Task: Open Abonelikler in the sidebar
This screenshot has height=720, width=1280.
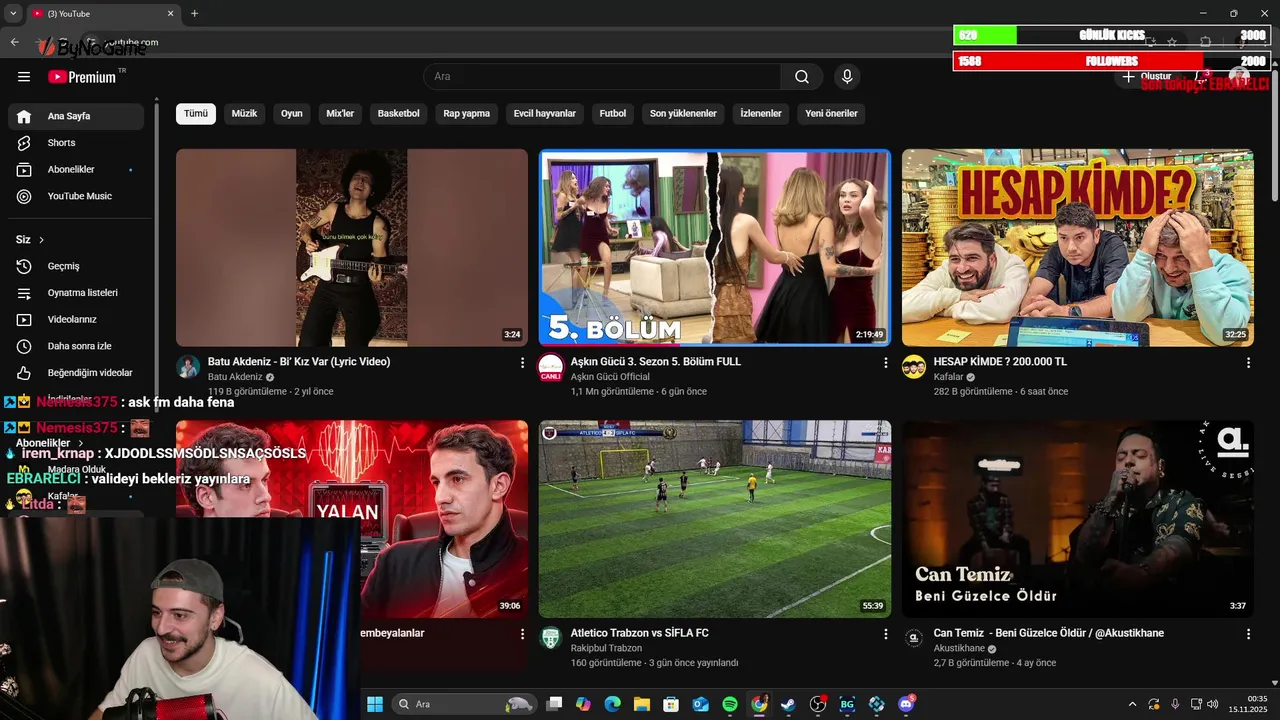Action: point(76,170)
